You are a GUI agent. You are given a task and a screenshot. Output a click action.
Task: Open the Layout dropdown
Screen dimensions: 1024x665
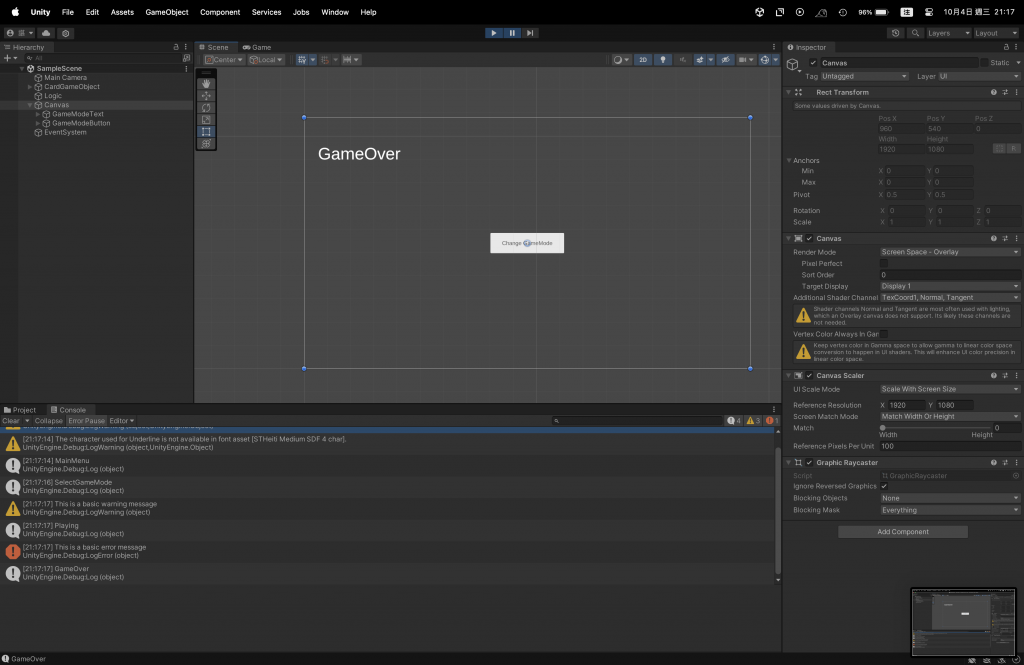(995, 33)
